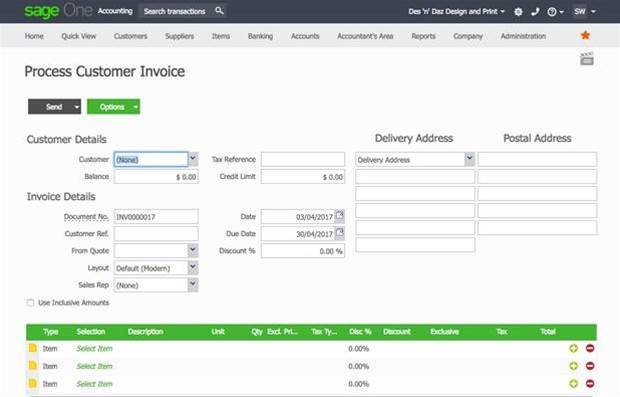
Task: Open the Quick View menu
Action: tap(79, 36)
